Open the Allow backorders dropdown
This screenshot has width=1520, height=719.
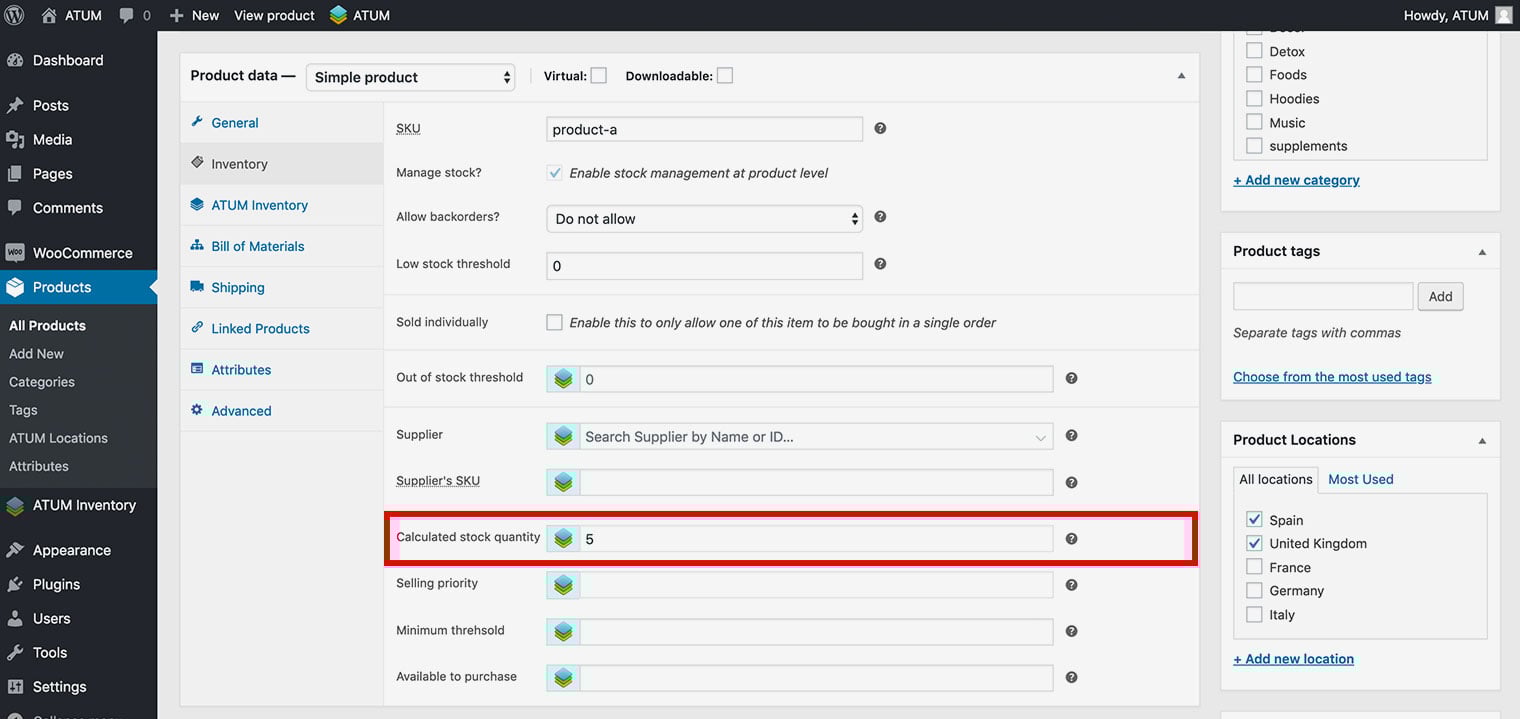(x=704, y=219)
